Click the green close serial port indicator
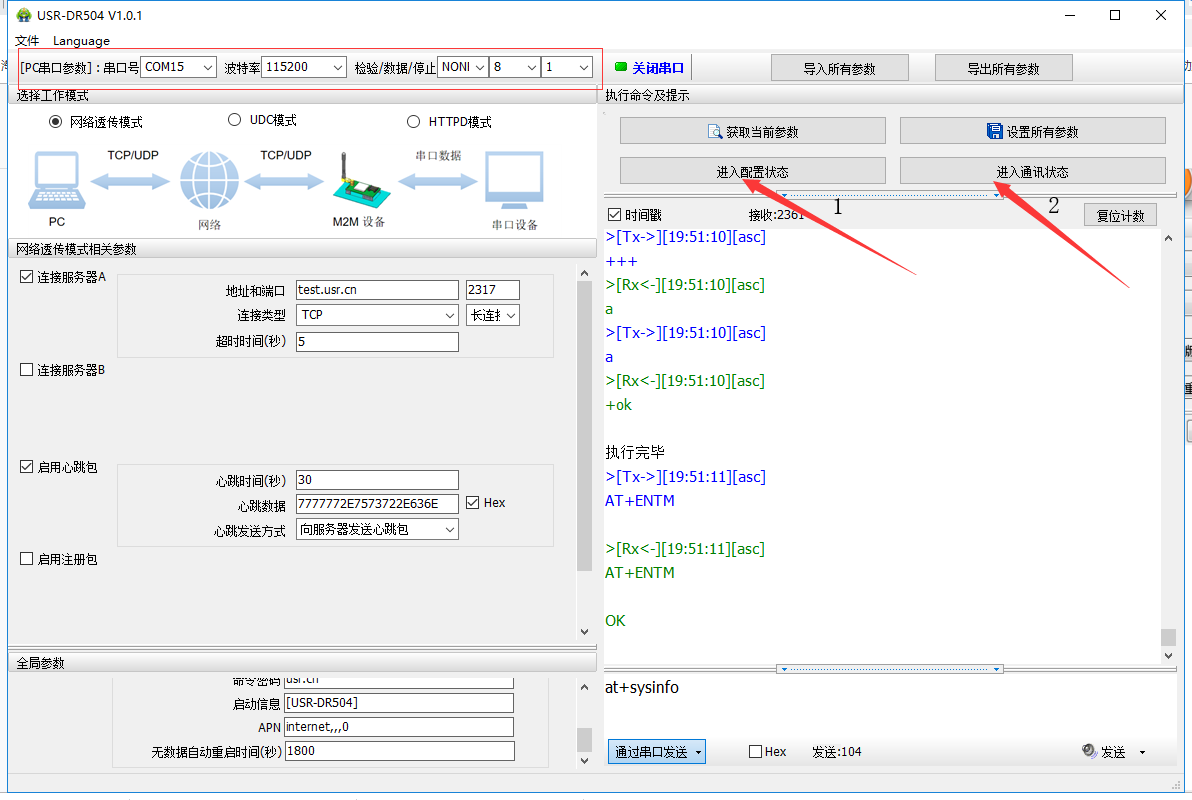 620,68
